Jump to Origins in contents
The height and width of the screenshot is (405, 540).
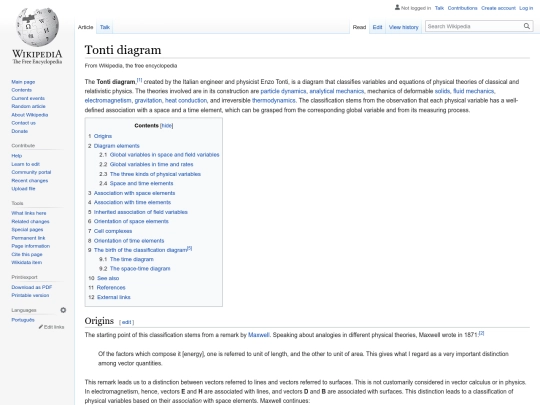pyautogui.click(x=103, y=136)
